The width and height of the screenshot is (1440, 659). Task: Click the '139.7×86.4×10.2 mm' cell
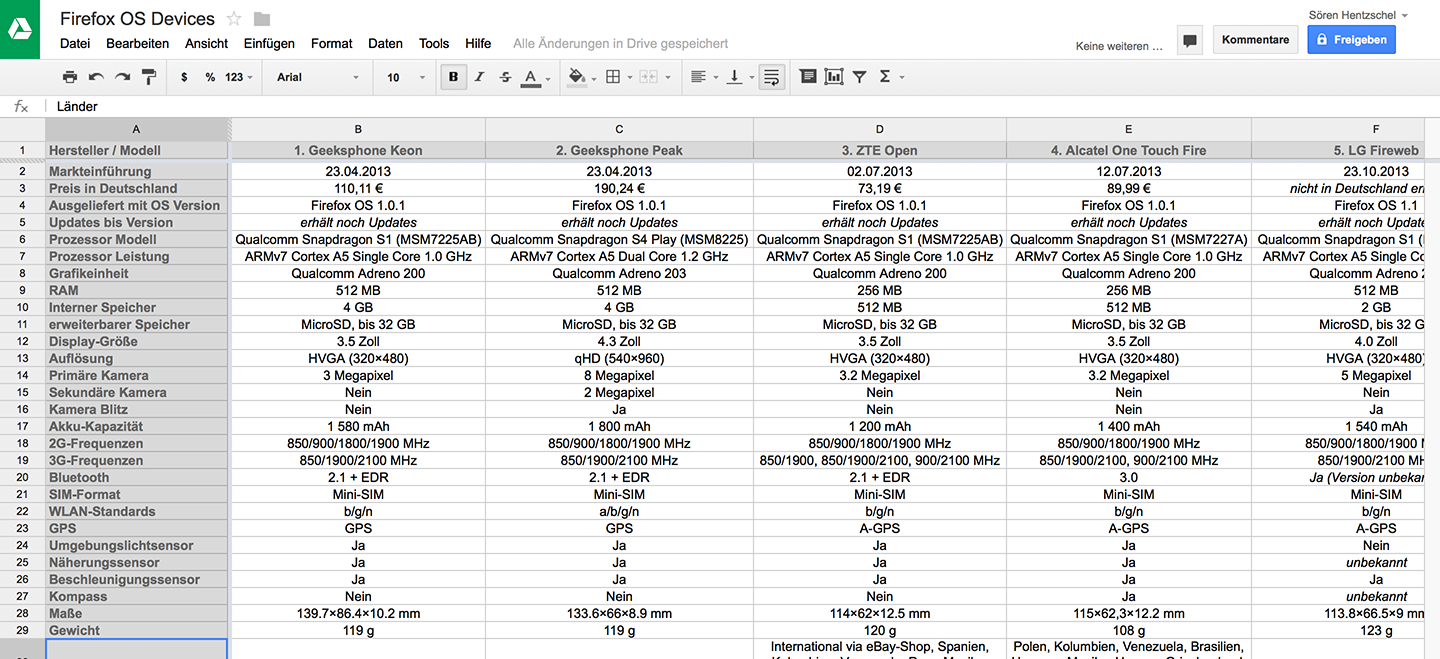pos(358,613)
